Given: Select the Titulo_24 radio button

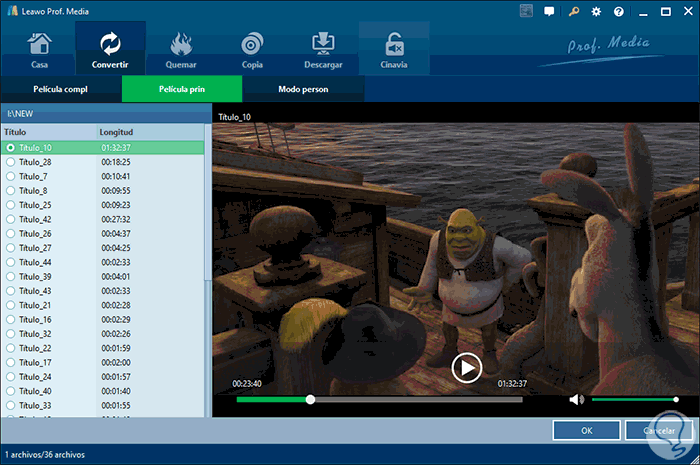Looking at the screenshot, I should (10, 377).
